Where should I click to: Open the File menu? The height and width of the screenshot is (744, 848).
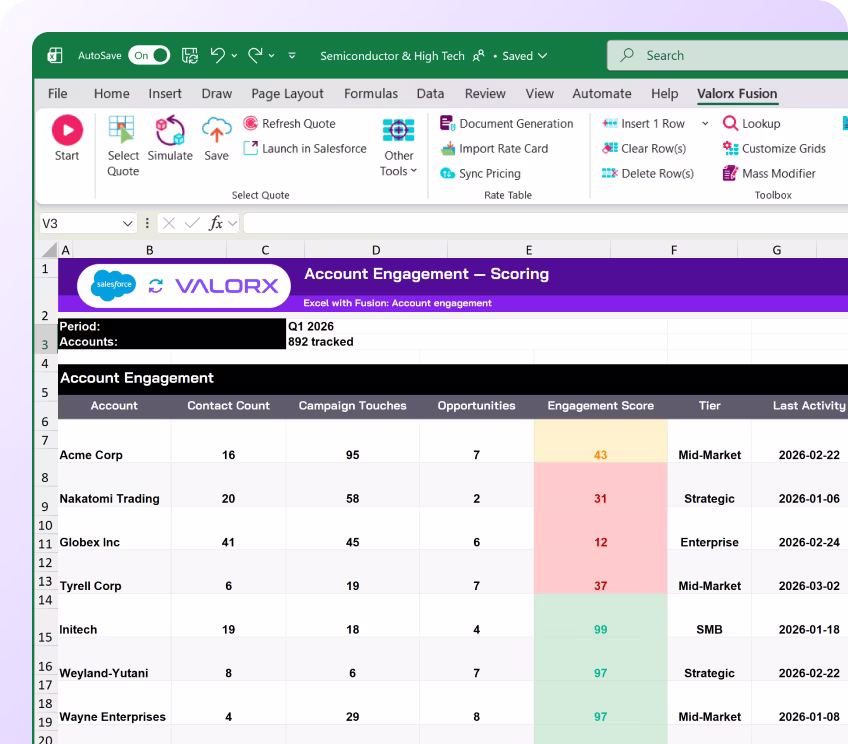(x=57, y=94)
